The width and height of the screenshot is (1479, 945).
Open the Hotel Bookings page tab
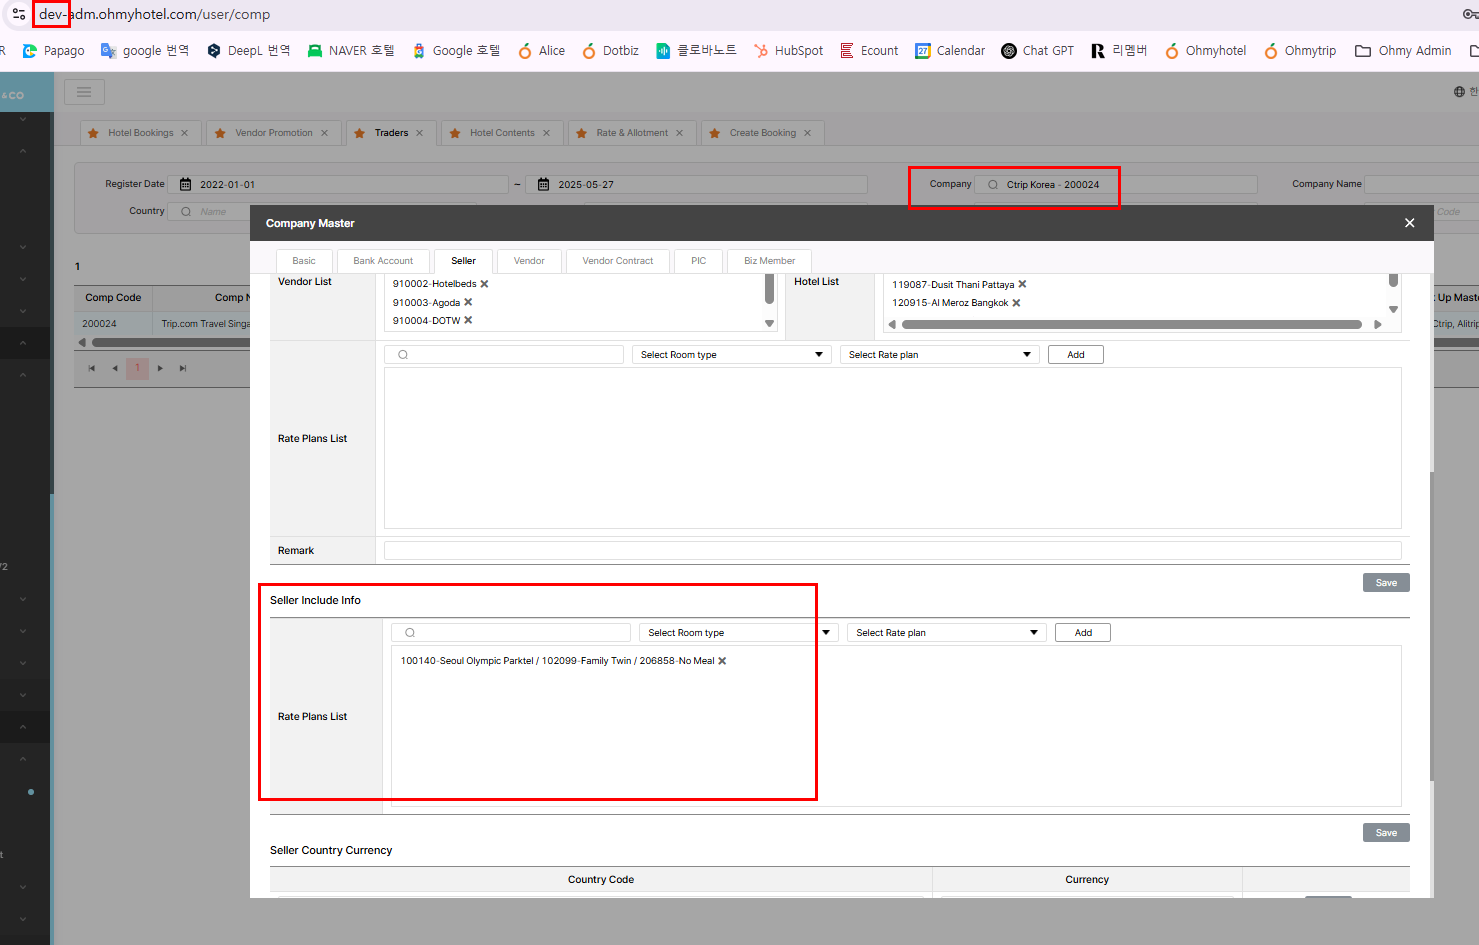pos(140,133)
